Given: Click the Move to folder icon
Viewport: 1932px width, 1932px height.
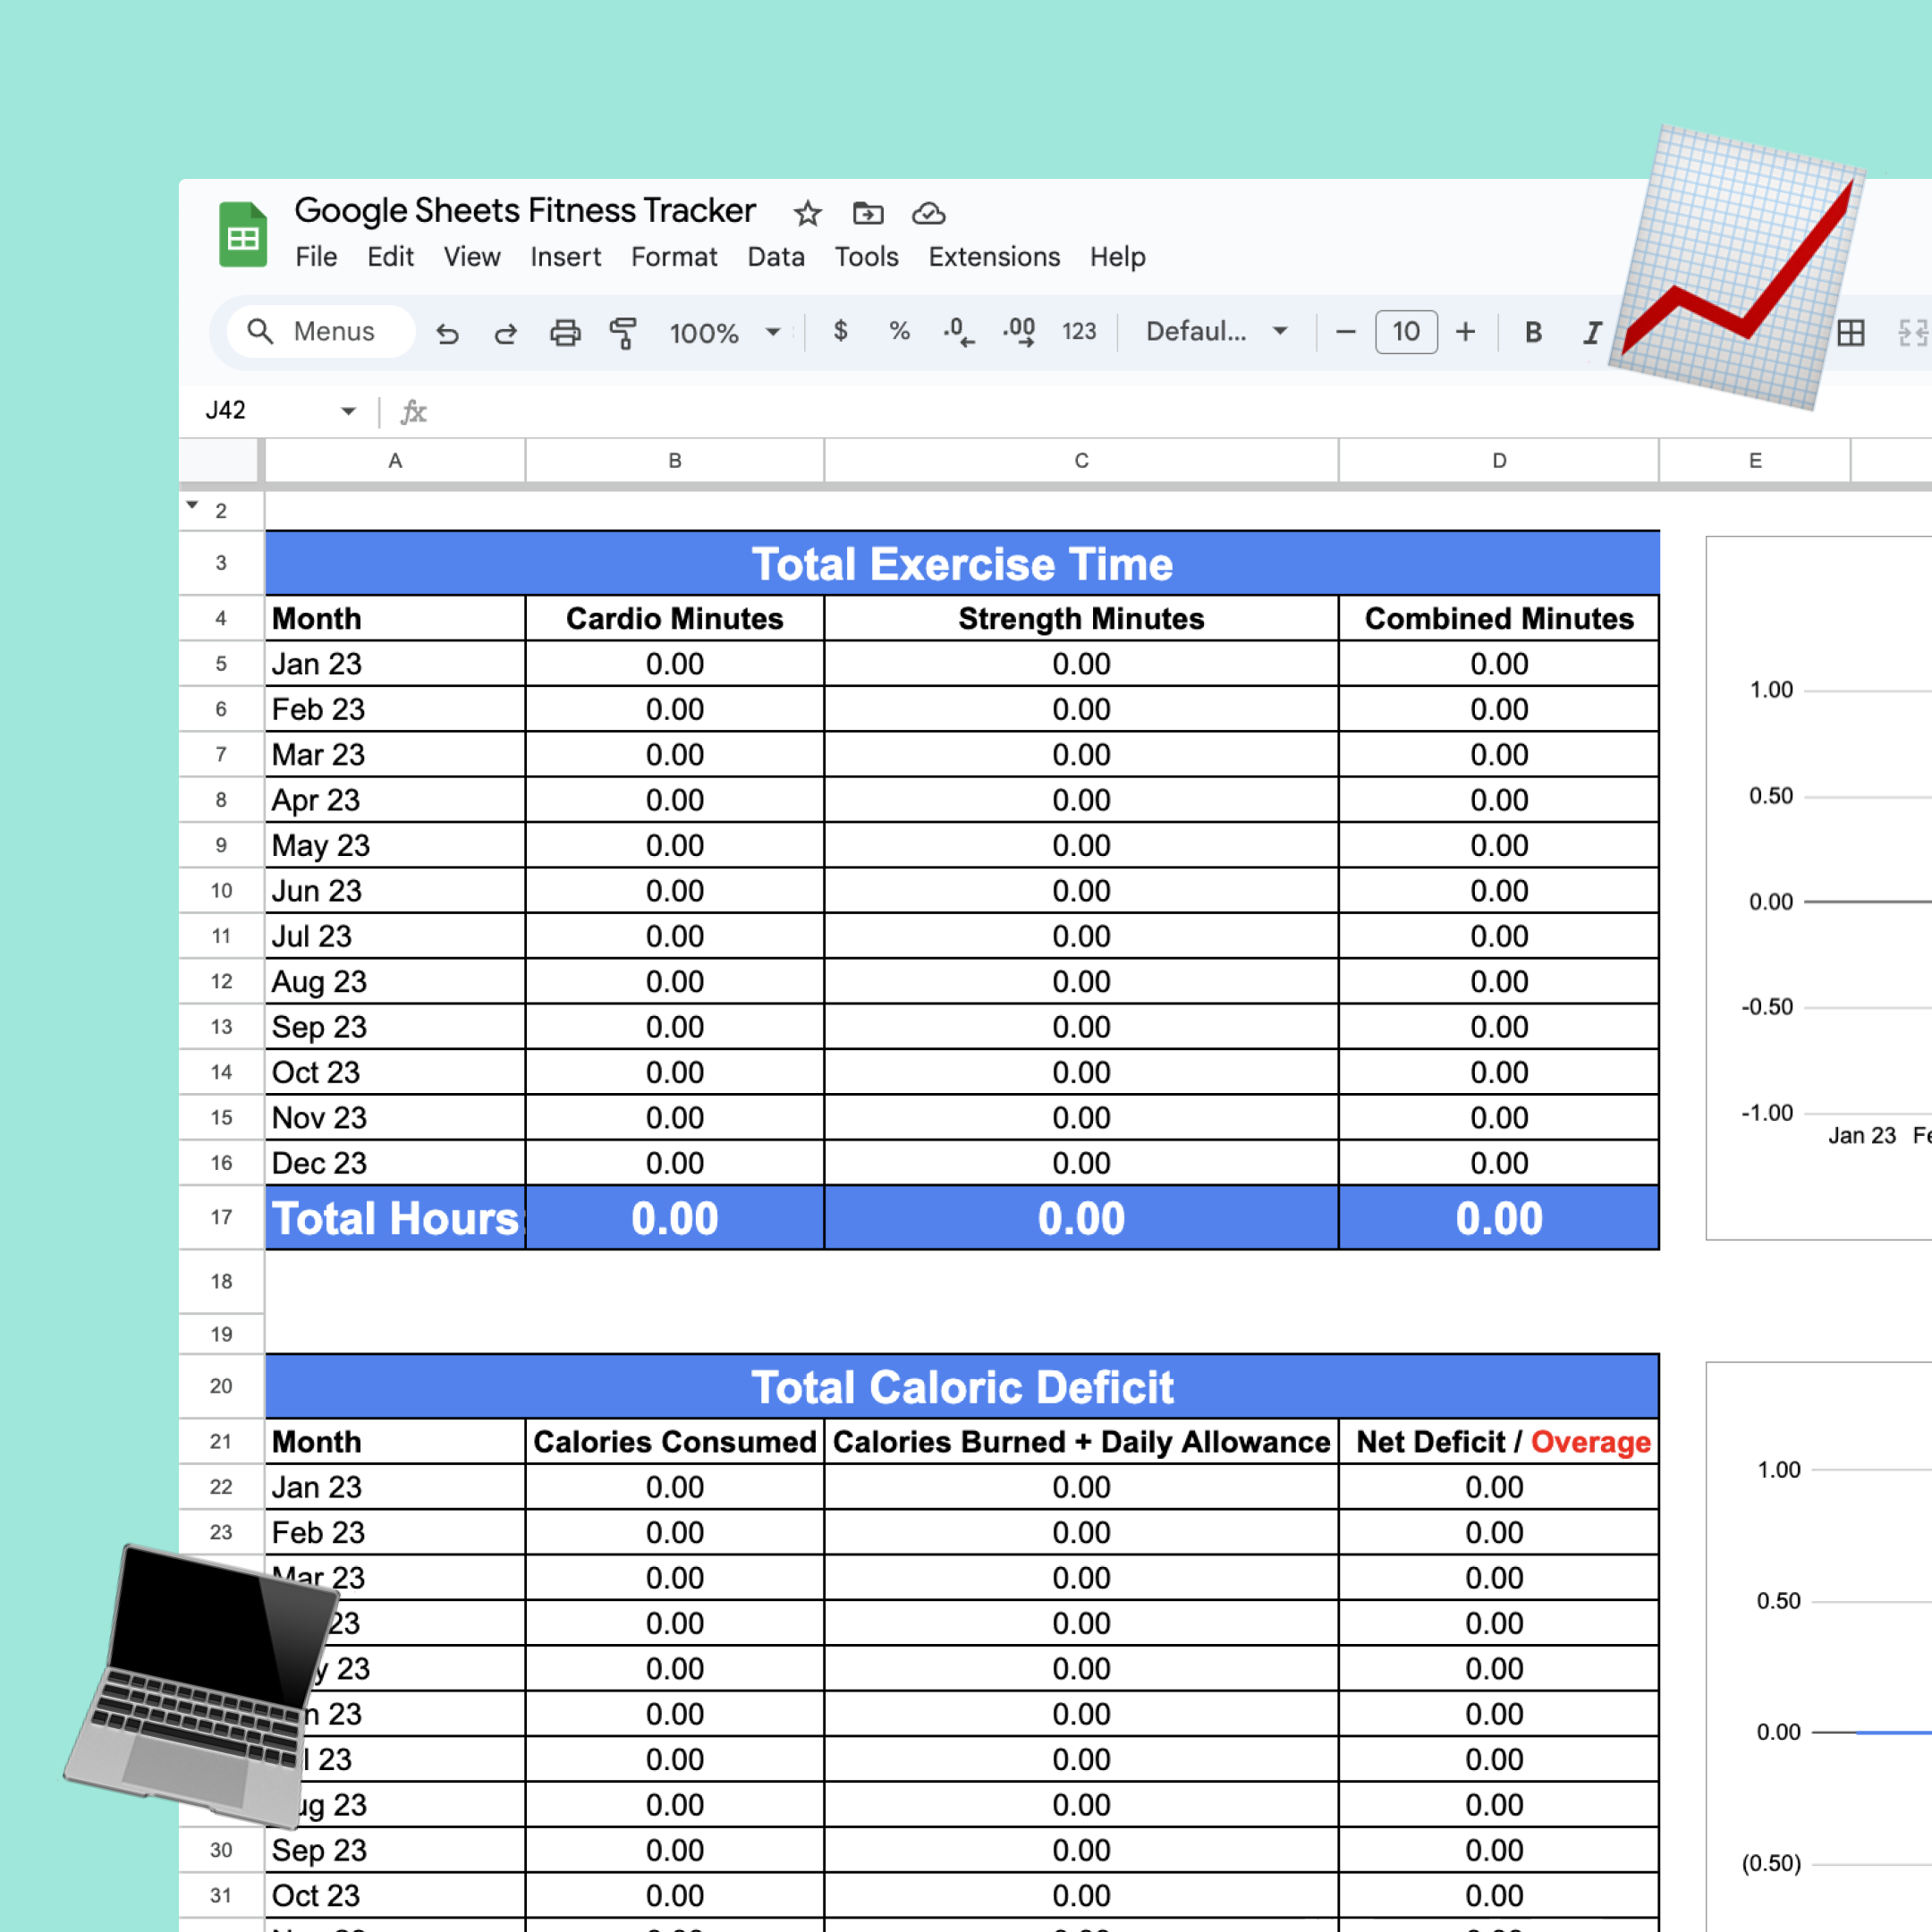Looking at the screenshot, I should pos(867,213).
